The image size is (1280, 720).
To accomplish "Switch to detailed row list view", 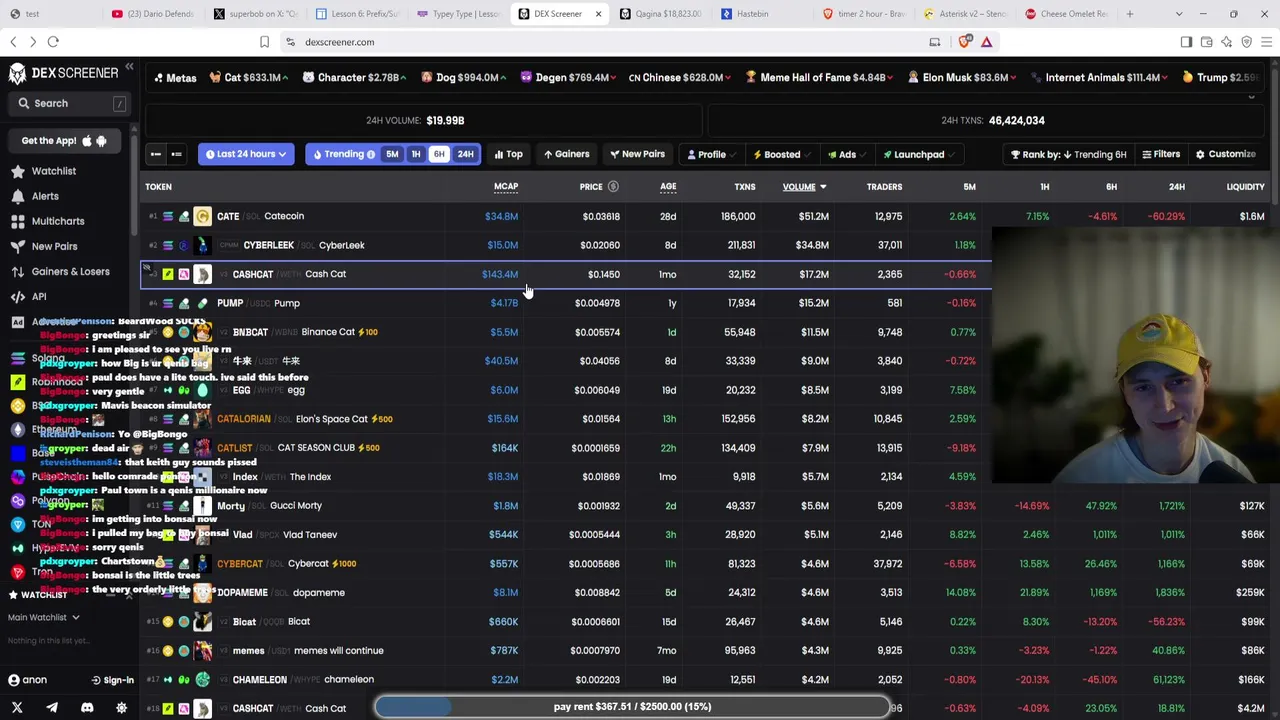I will (176, 154).
